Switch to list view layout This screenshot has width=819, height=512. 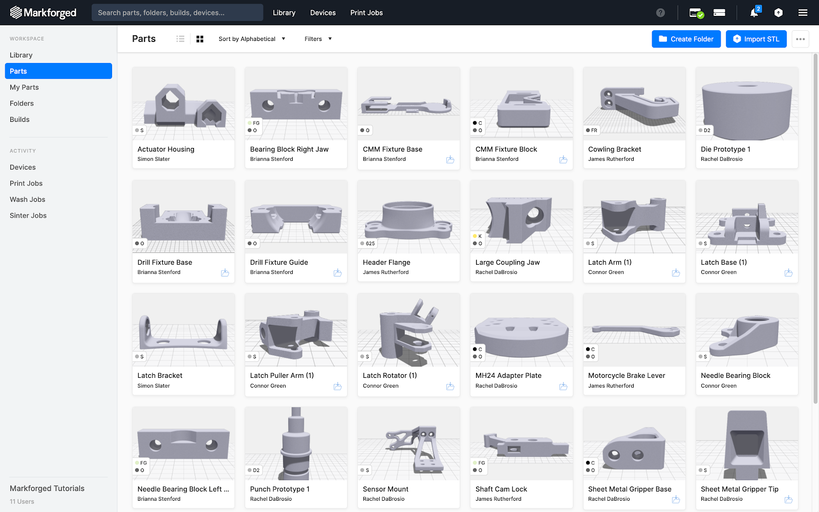coord(180,39)
